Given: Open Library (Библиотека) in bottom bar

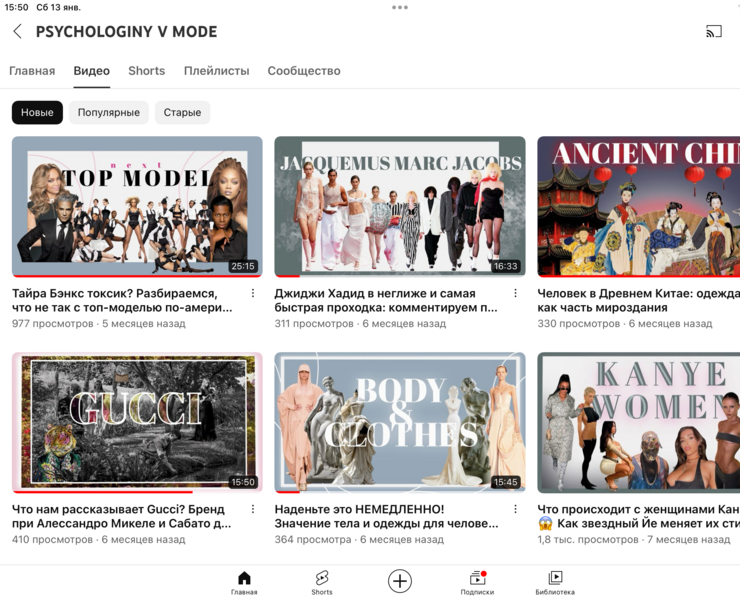Looking at the screenshot, I should tap(555, 582).
